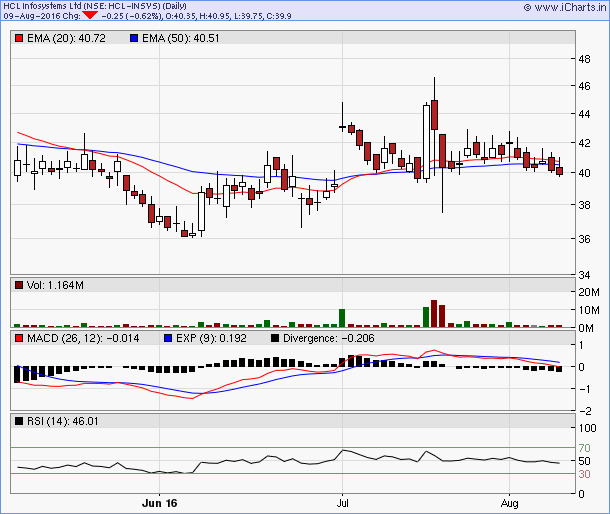This screenshot has height=514, width=610.
Task: Click the 10M volume axis label
Action: (x=589, y=310)
